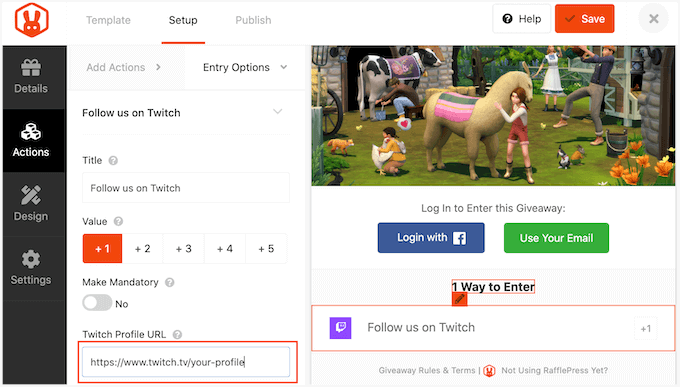Open the Add Actions tab
Viewport: 680px width, 387px height.
point(127,67)
